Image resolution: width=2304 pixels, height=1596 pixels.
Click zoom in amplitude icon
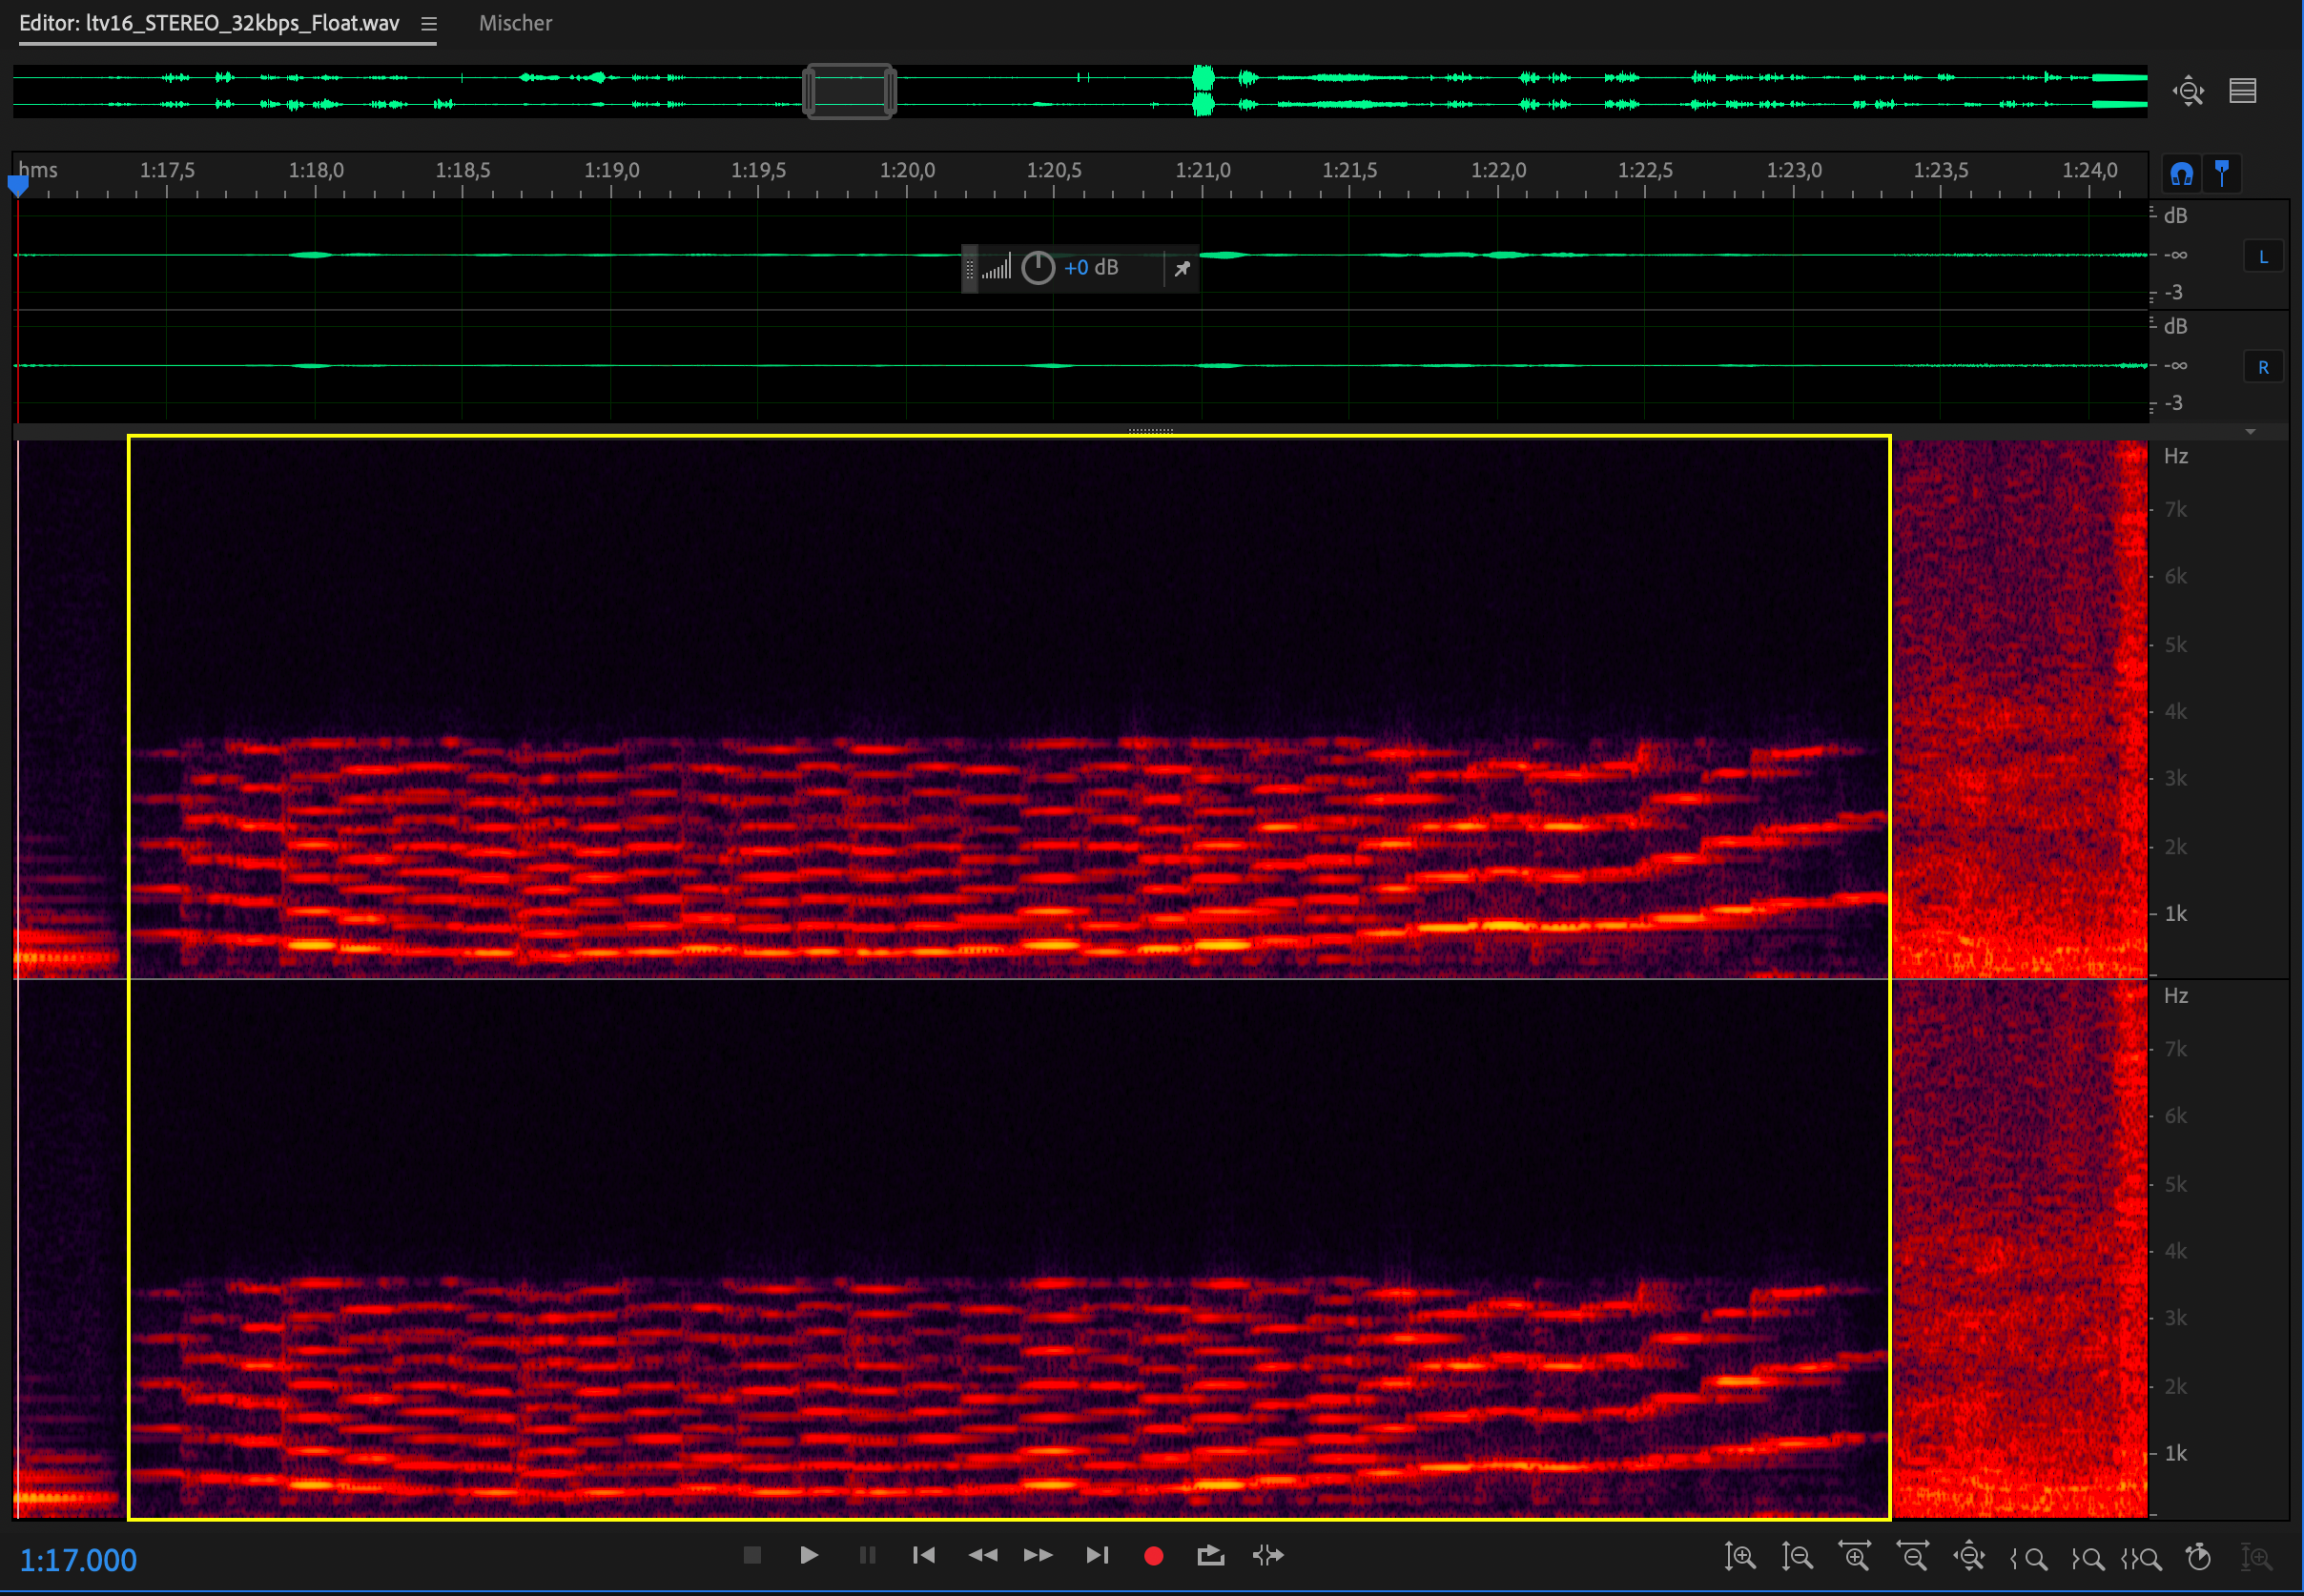tap(1739, 1556)
